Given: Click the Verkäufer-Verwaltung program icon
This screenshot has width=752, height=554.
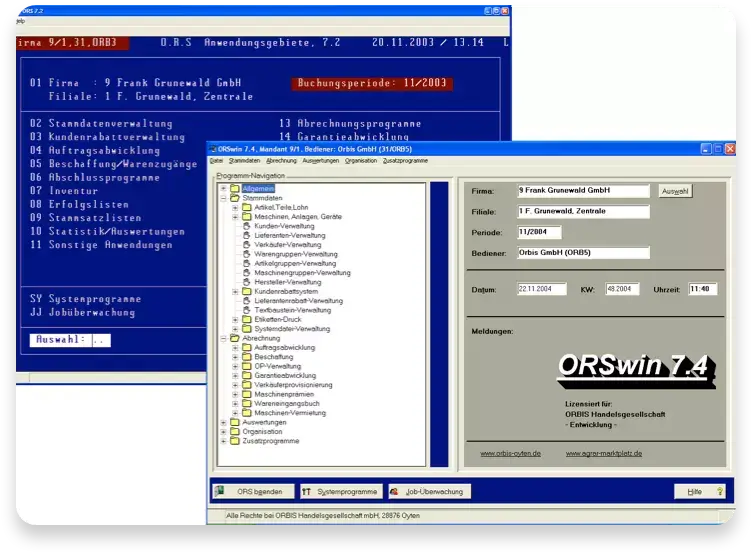Looking at the screenshot, I should 247,245.
